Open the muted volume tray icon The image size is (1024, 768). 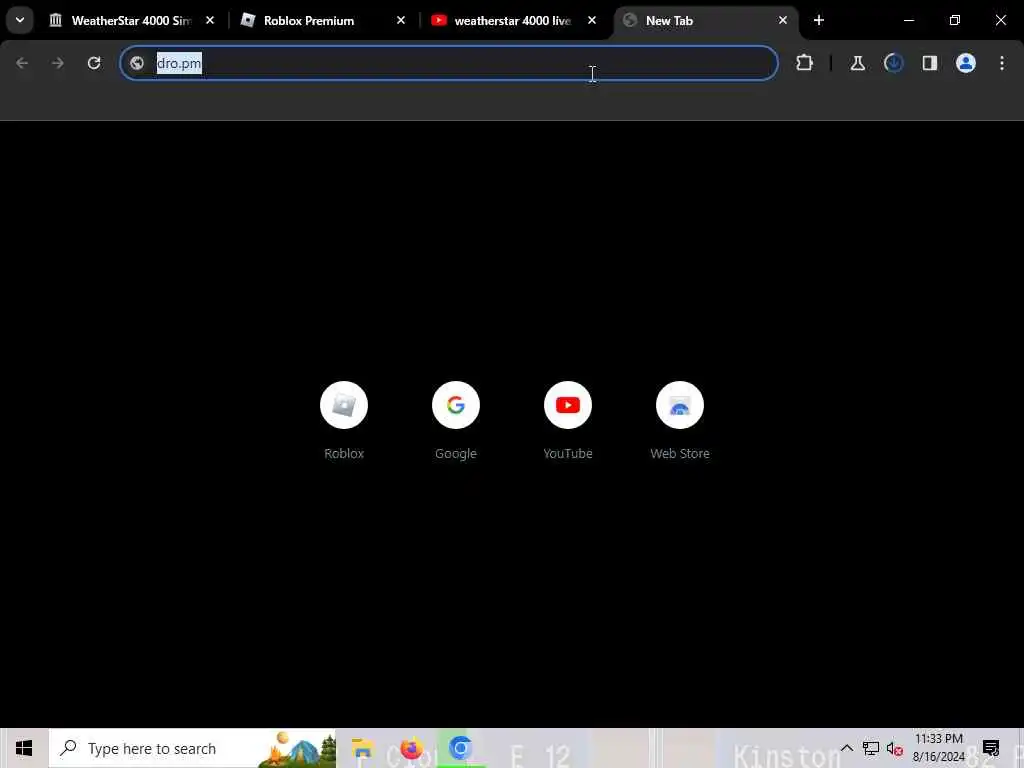tap(894, 748)
